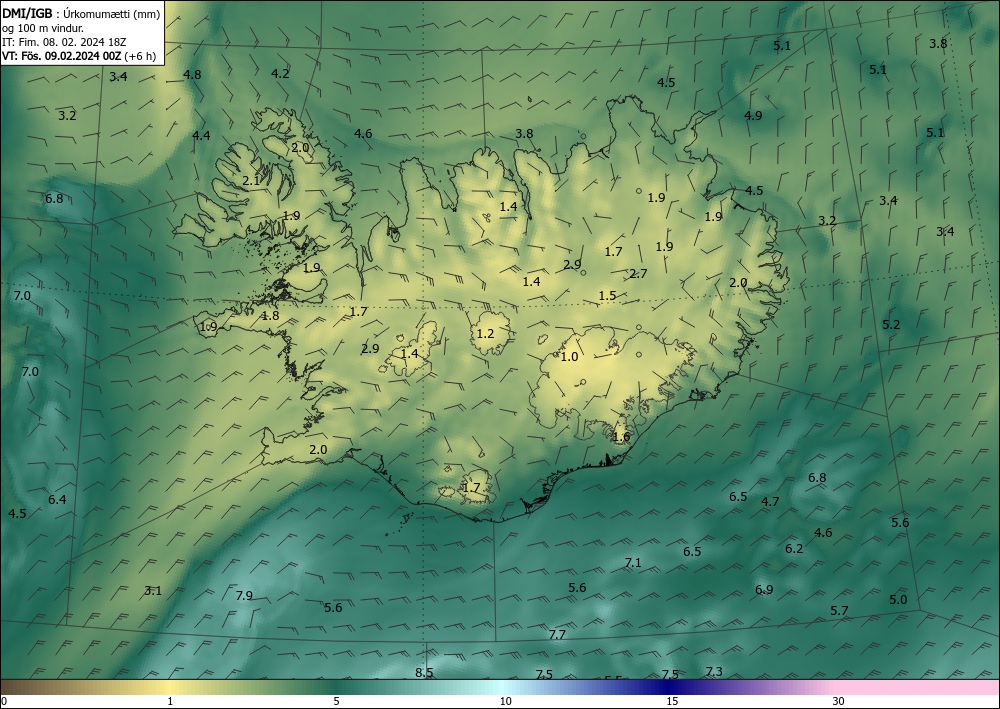This screenshot has height=709, width=1000.
Task: Click the 4.2 map value
Action: pos(280,73)
